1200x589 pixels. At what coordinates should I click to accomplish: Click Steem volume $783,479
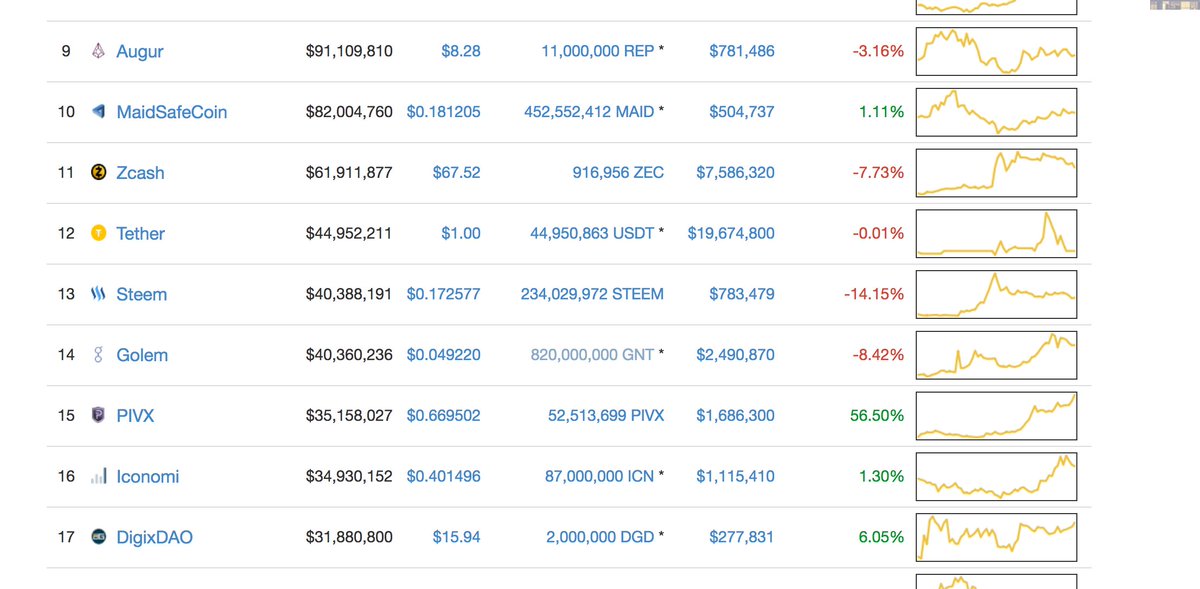tap(741, 294)
